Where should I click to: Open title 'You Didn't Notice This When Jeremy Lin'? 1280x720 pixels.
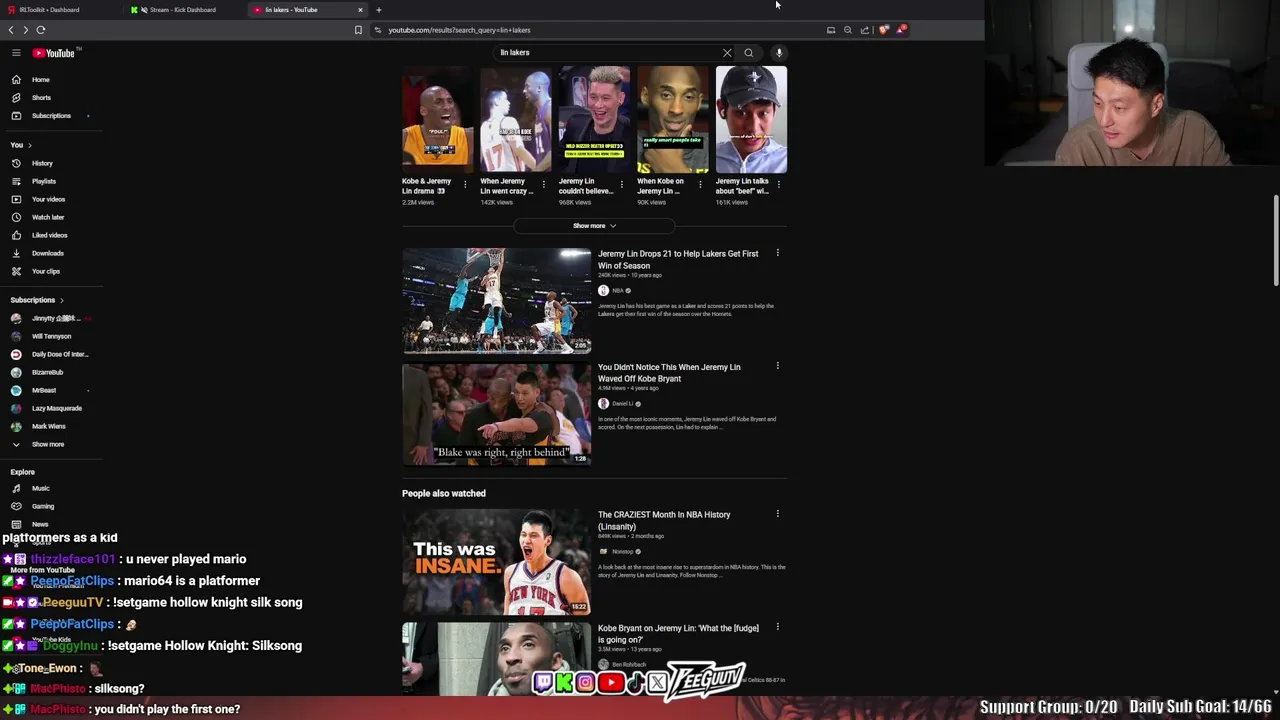[x=669, y=373]
